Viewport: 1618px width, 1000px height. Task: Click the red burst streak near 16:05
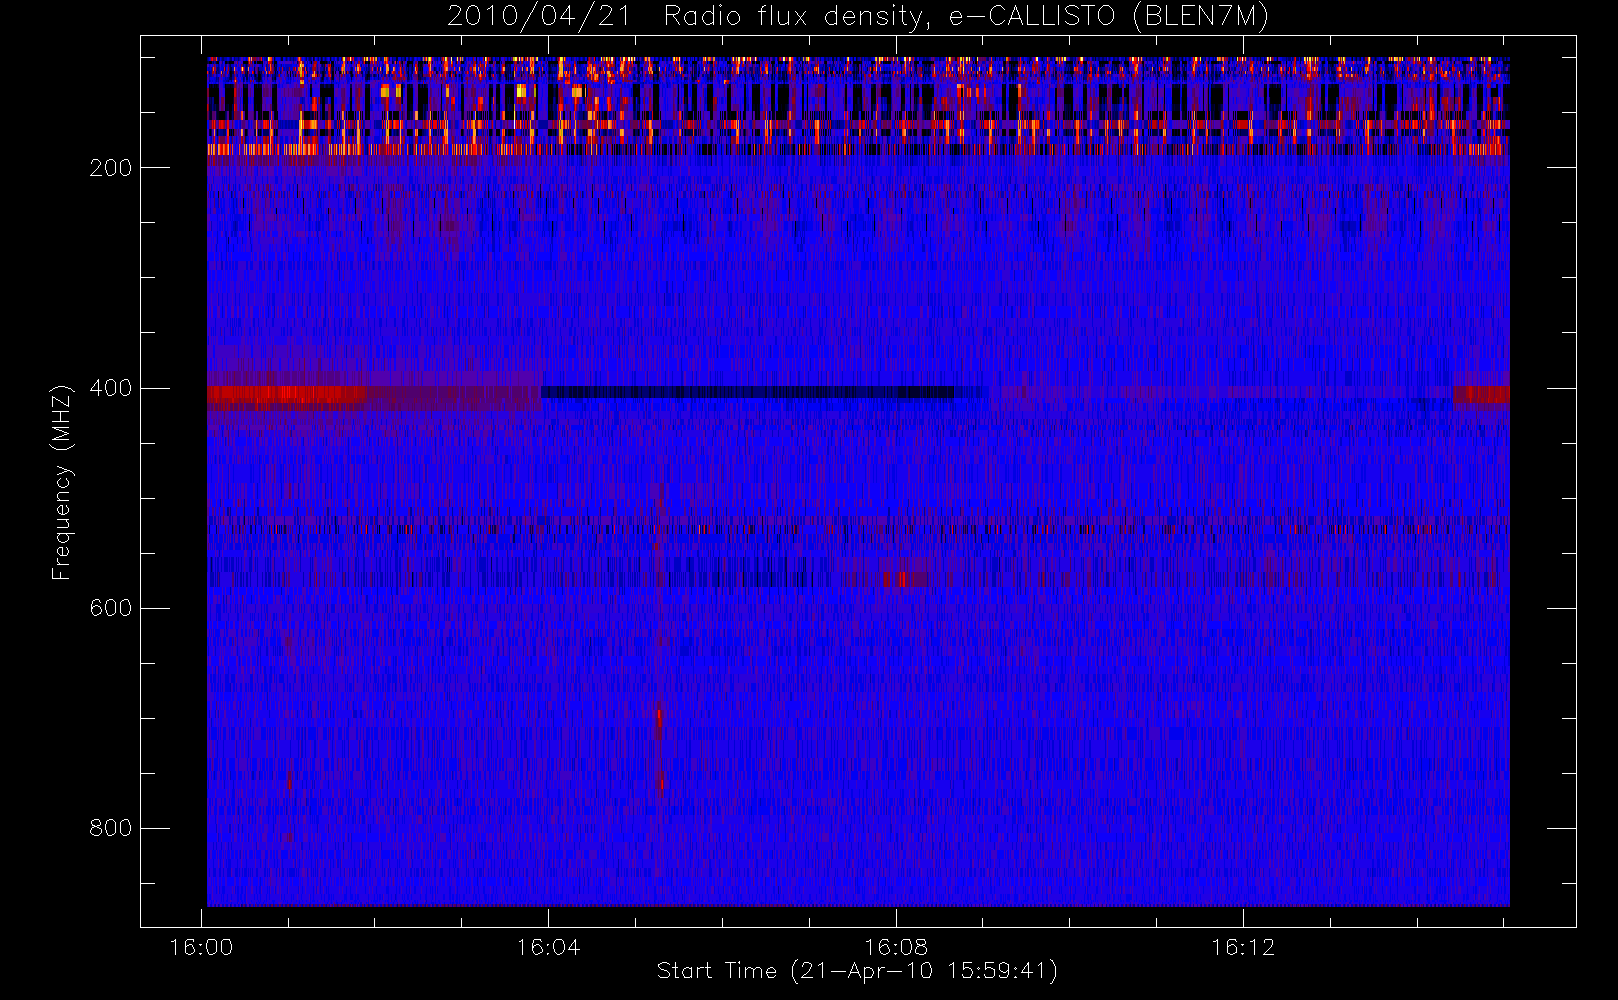point(659,748)
